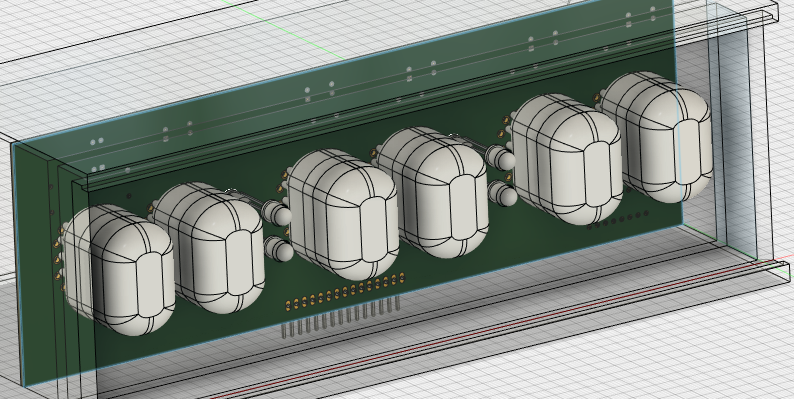Select the transparent enclosure right side wall
Image resolution: width=794 pixels, height=399 pixels.
click(x=734, y=132)
